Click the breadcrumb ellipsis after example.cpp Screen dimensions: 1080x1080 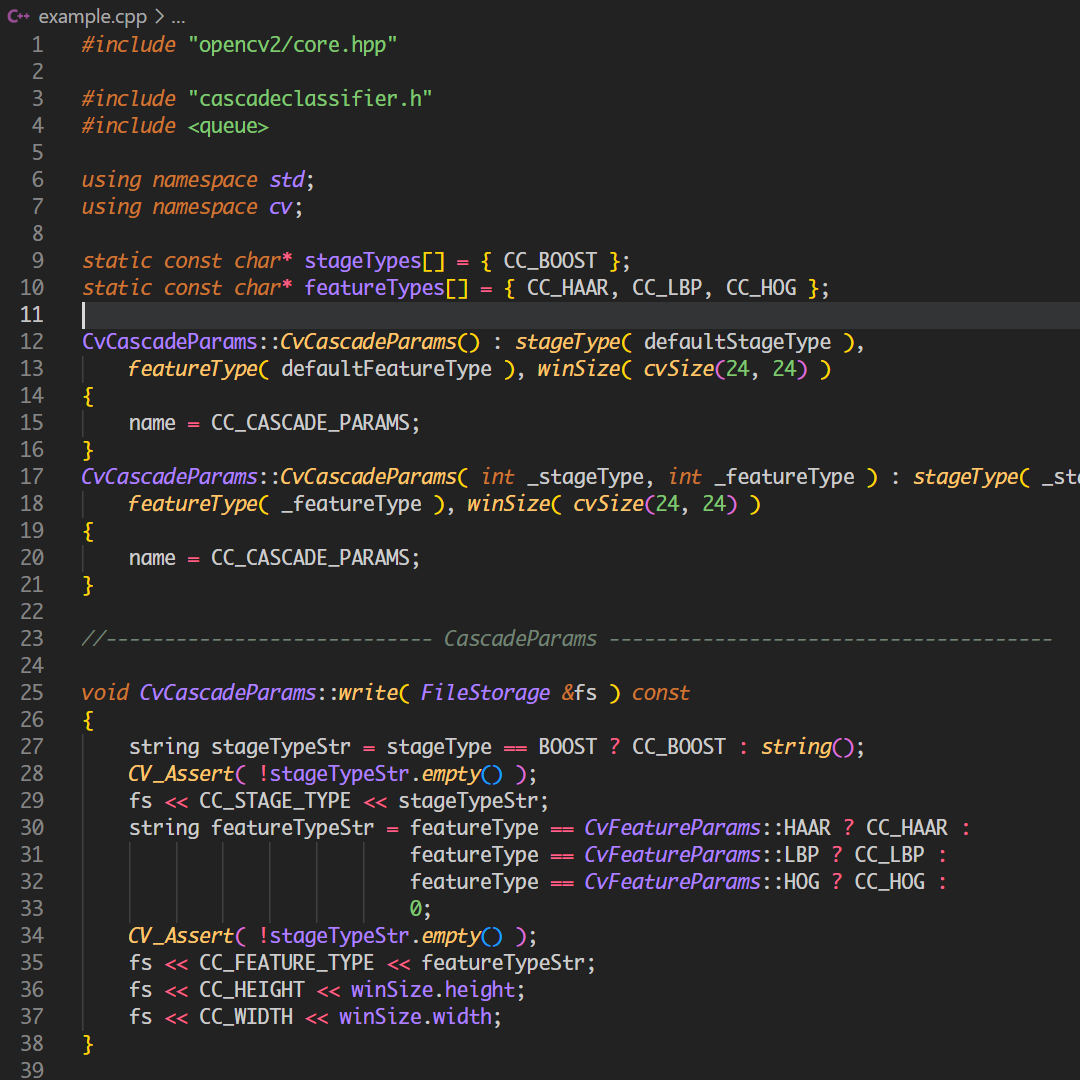(178, 17)
